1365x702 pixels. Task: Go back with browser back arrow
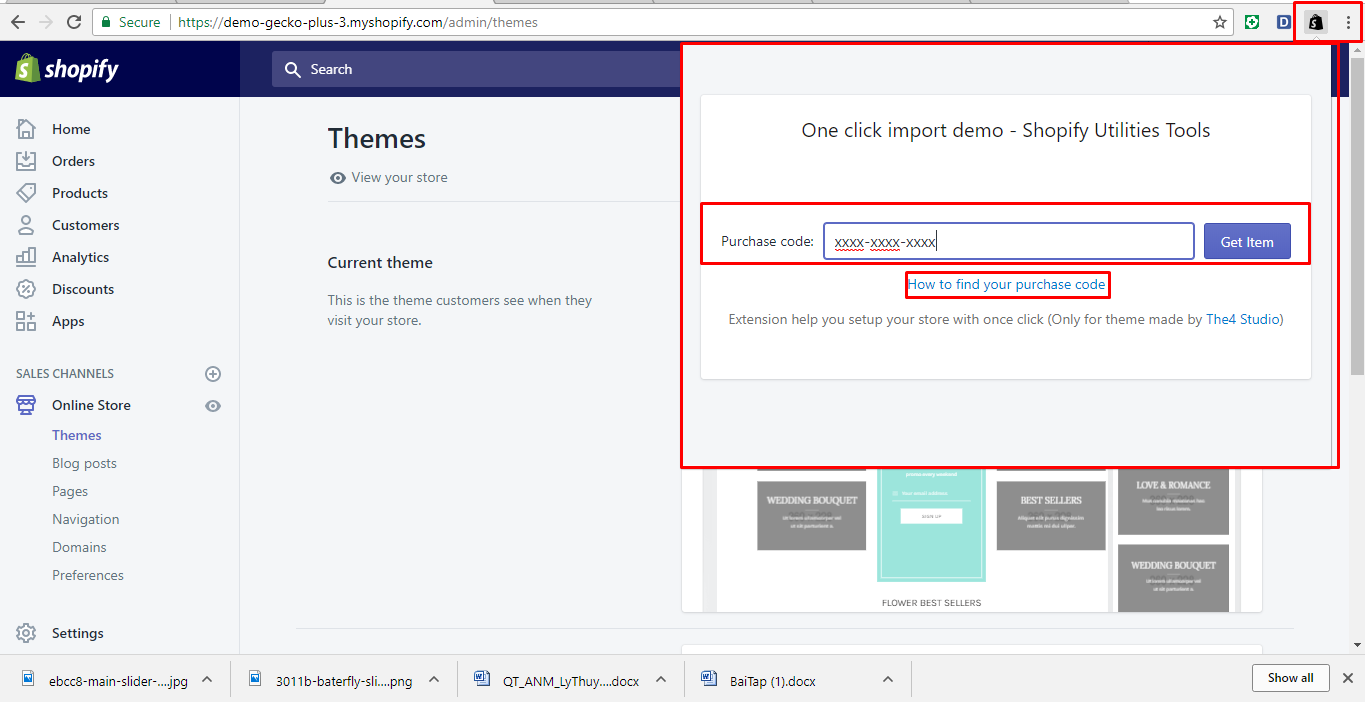[18, 22]
